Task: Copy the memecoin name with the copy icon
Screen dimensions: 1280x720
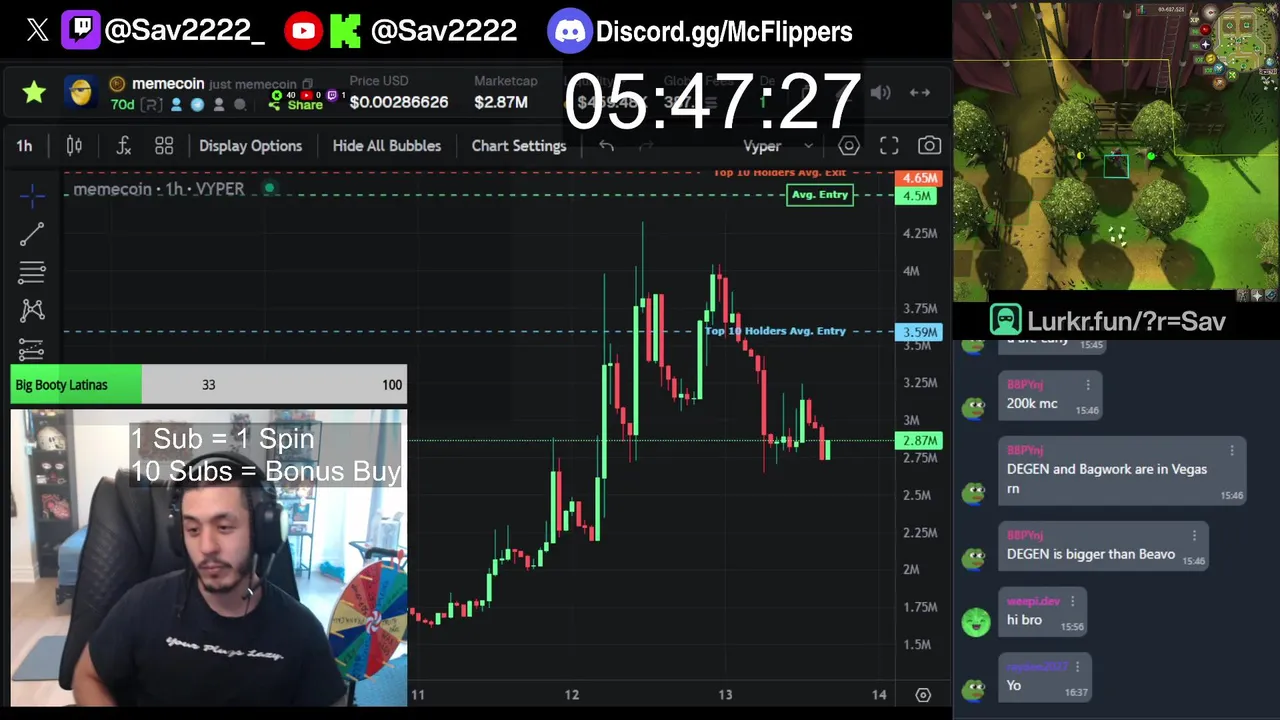Action: click(x=307, y=84)
